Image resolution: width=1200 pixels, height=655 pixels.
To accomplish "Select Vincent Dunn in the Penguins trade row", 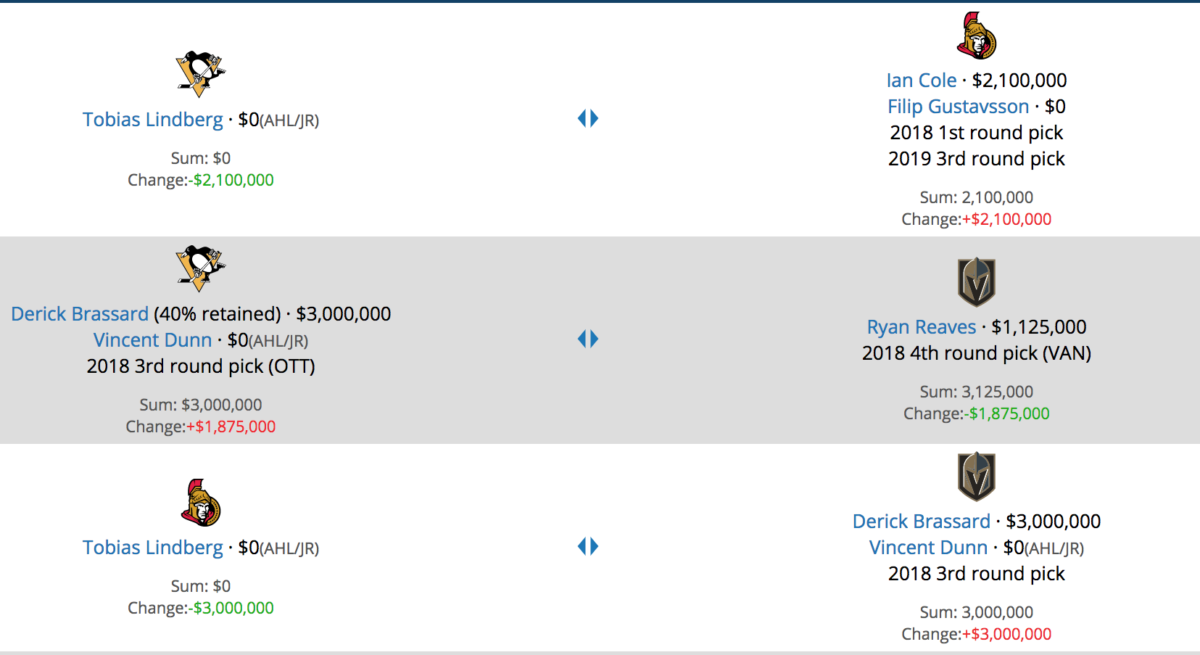I will [x=152, y=340].
